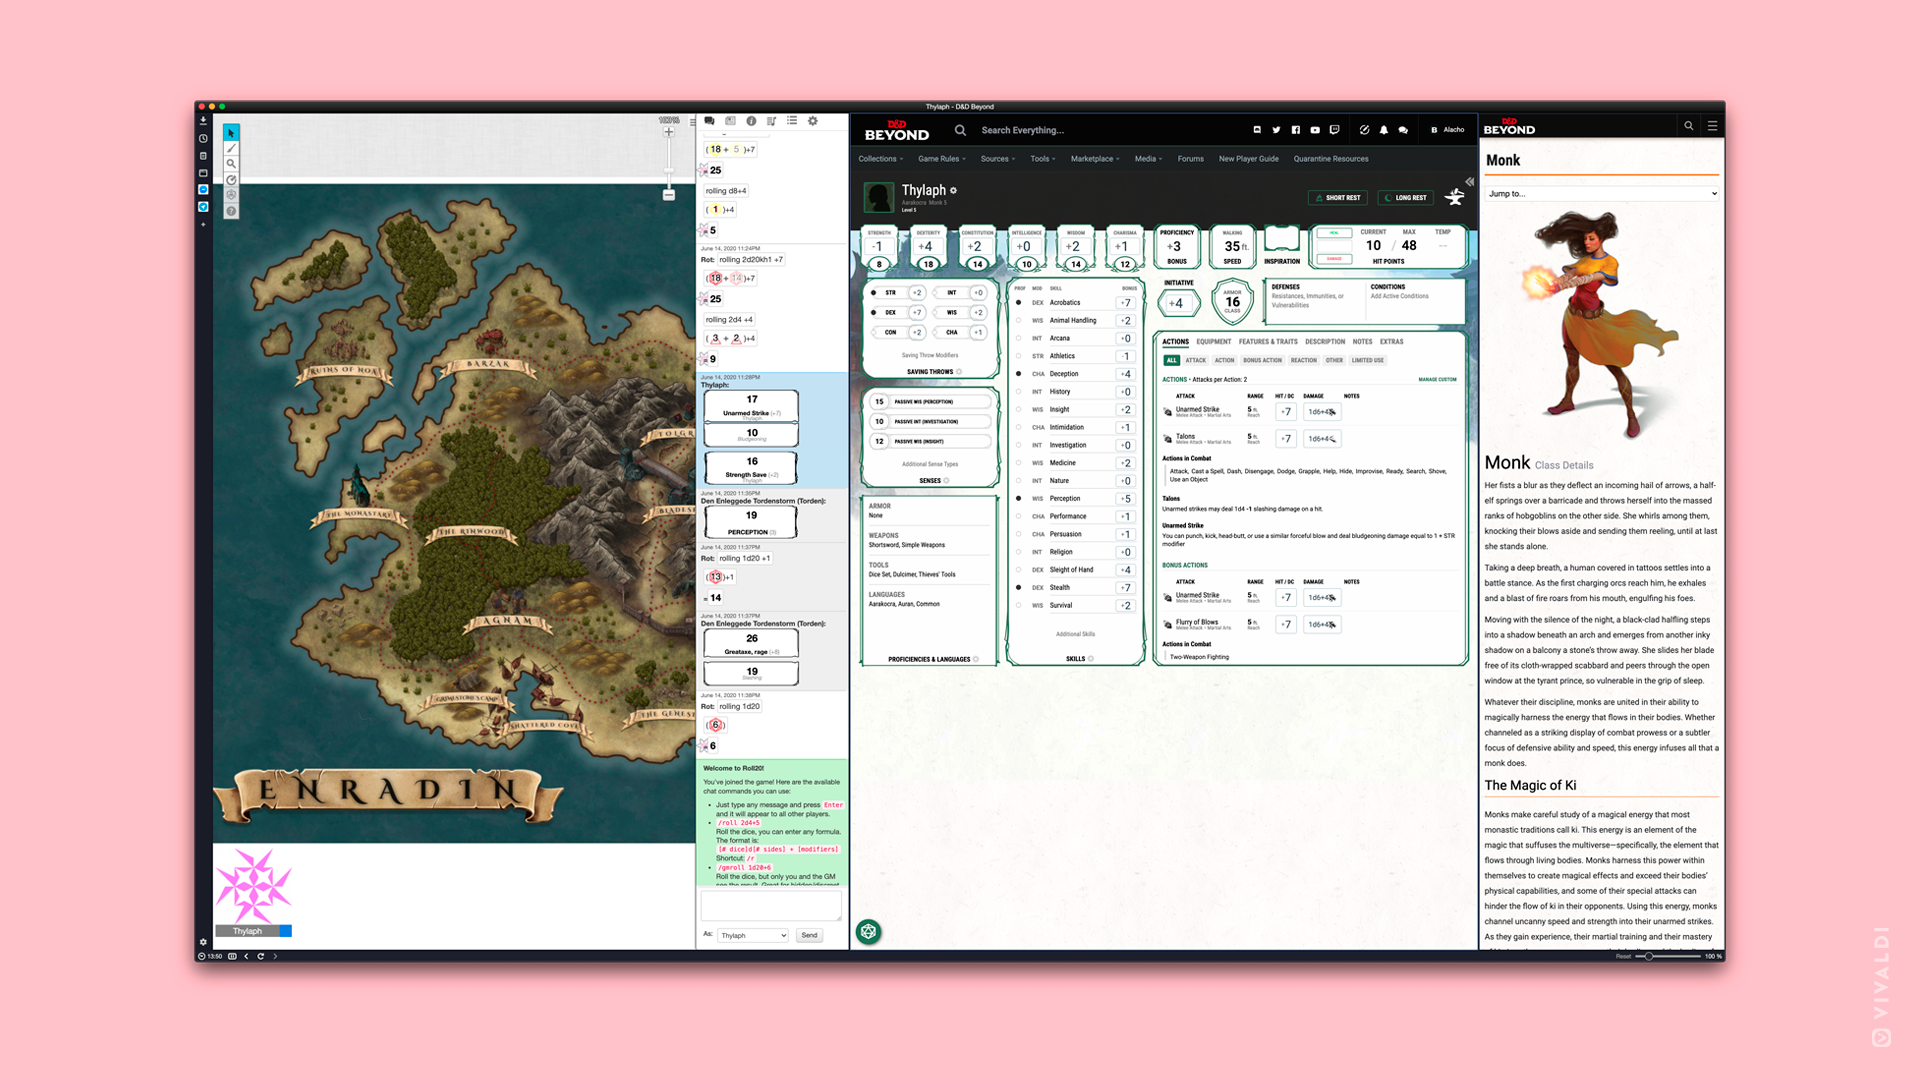
Task: Open Vivaldi notes panel icon
Action: tap(203, 155)
